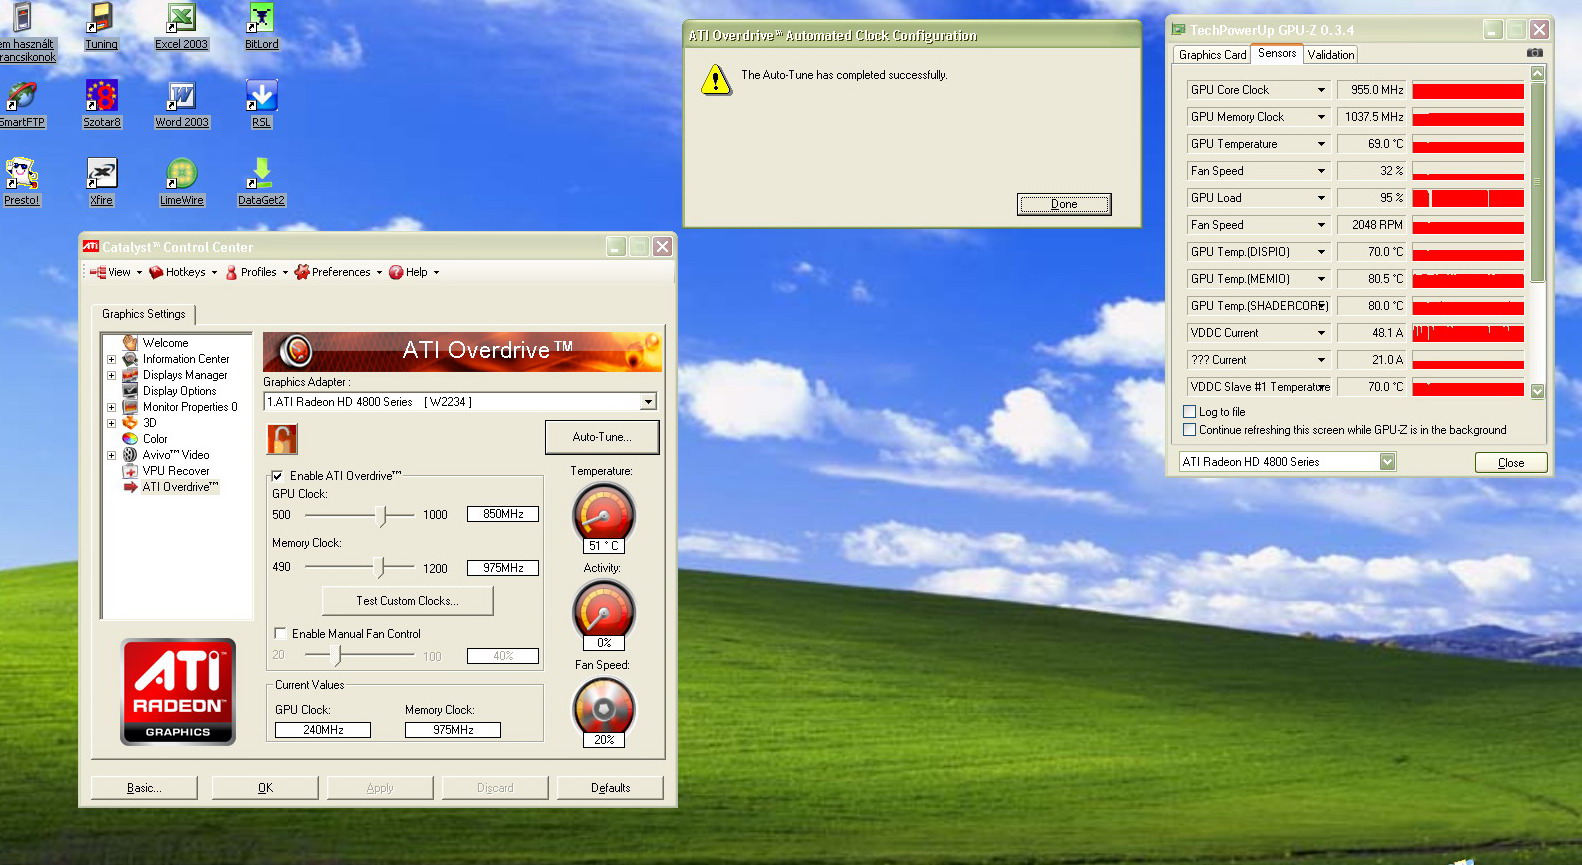Toggle Log to file checkbox

1190,412
